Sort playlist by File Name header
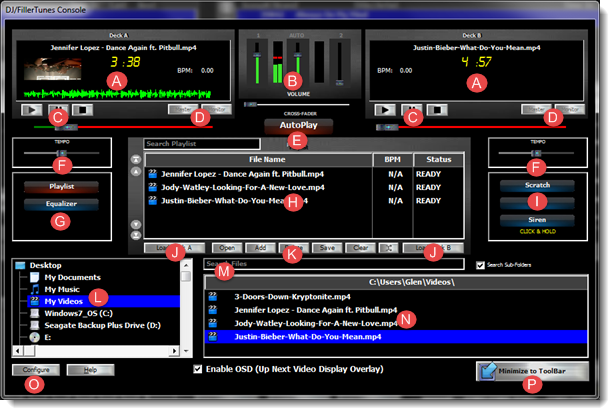Viewport: 615px width, 415px height. [259, 160]
